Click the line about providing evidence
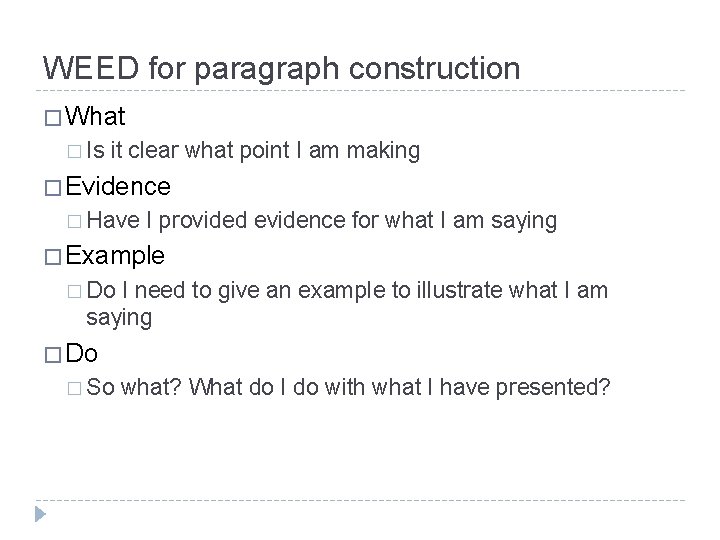720x540 pixels. (321, 221)
